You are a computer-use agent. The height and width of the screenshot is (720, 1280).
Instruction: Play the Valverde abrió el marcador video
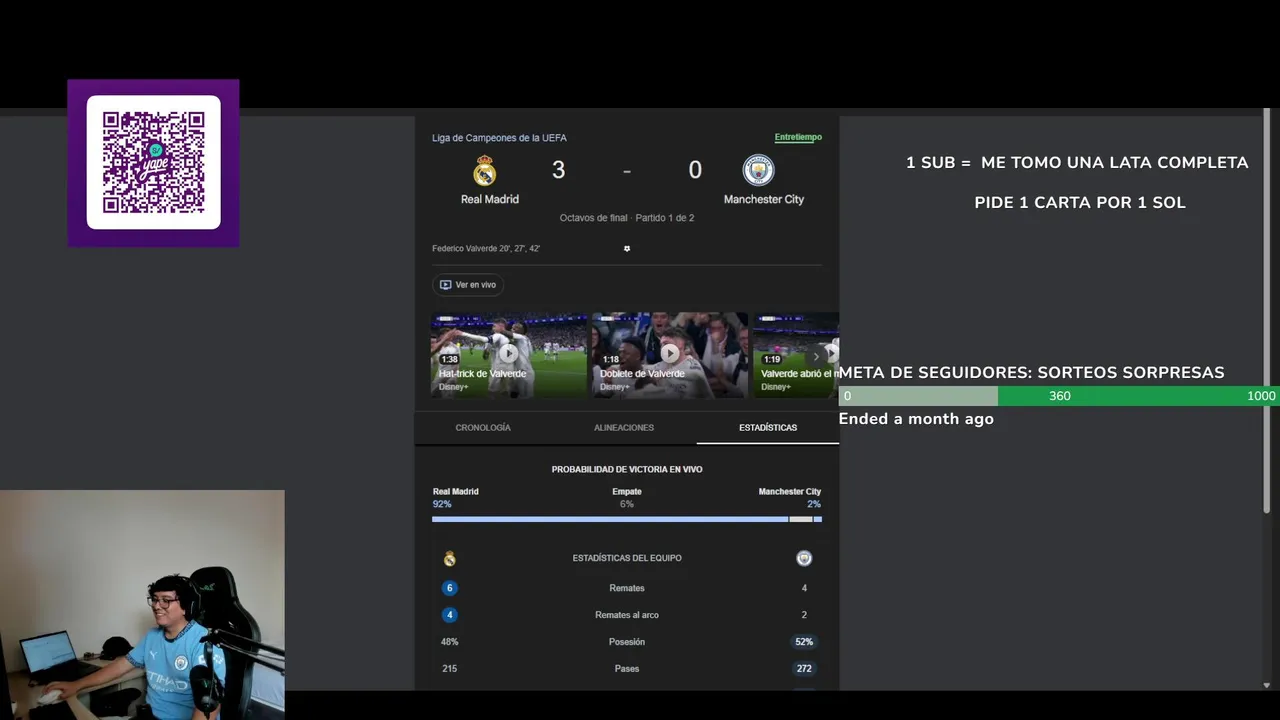click(796, 353)
